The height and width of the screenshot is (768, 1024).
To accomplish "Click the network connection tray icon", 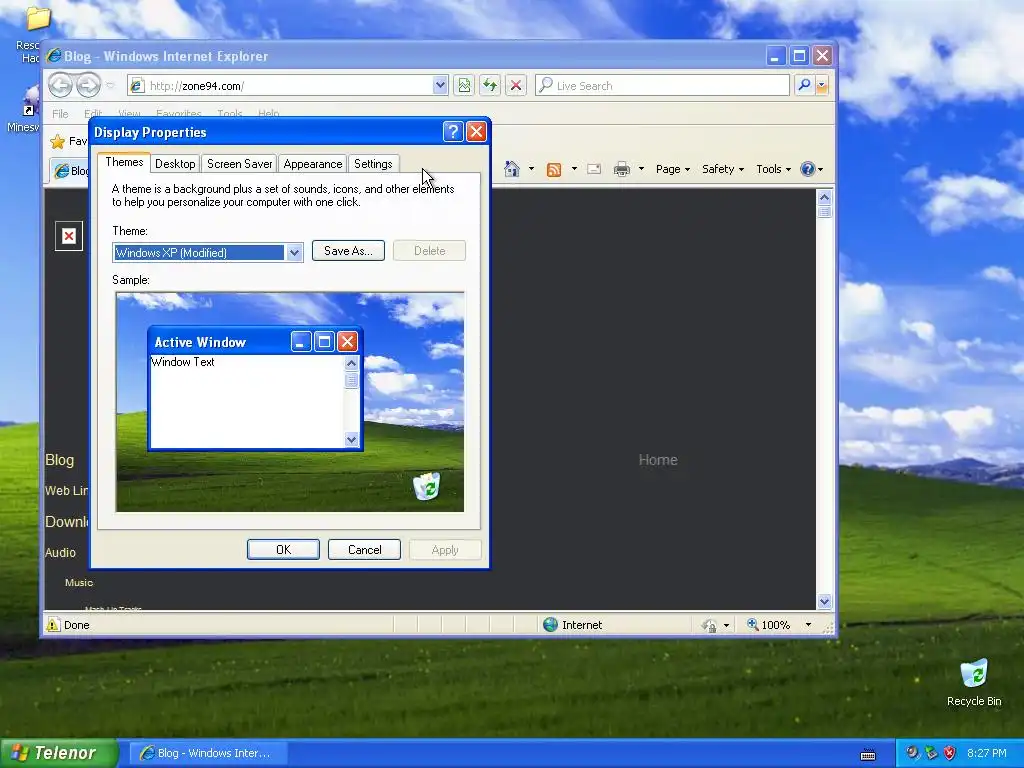I will 931,753.
